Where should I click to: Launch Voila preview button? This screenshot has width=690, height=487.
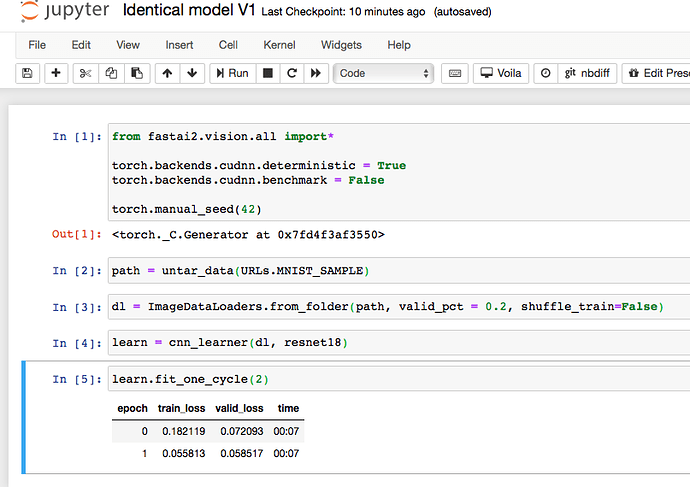point(502,73)
